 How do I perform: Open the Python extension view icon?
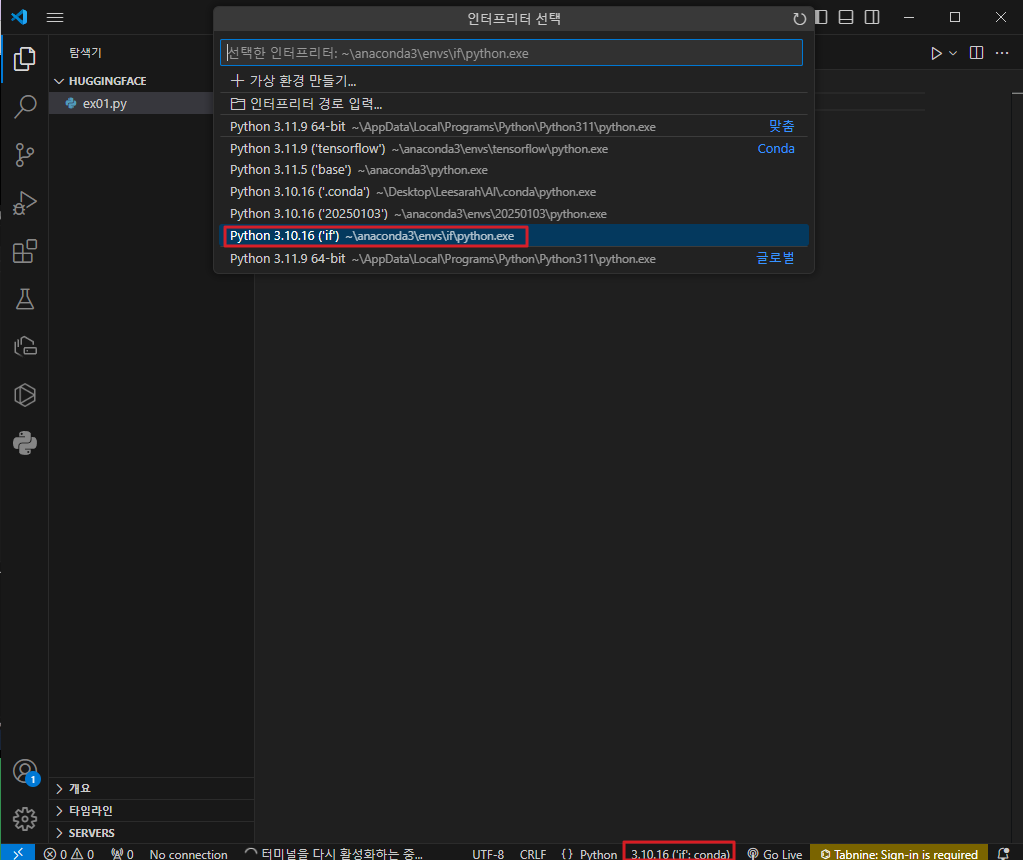tap(25, 443)
